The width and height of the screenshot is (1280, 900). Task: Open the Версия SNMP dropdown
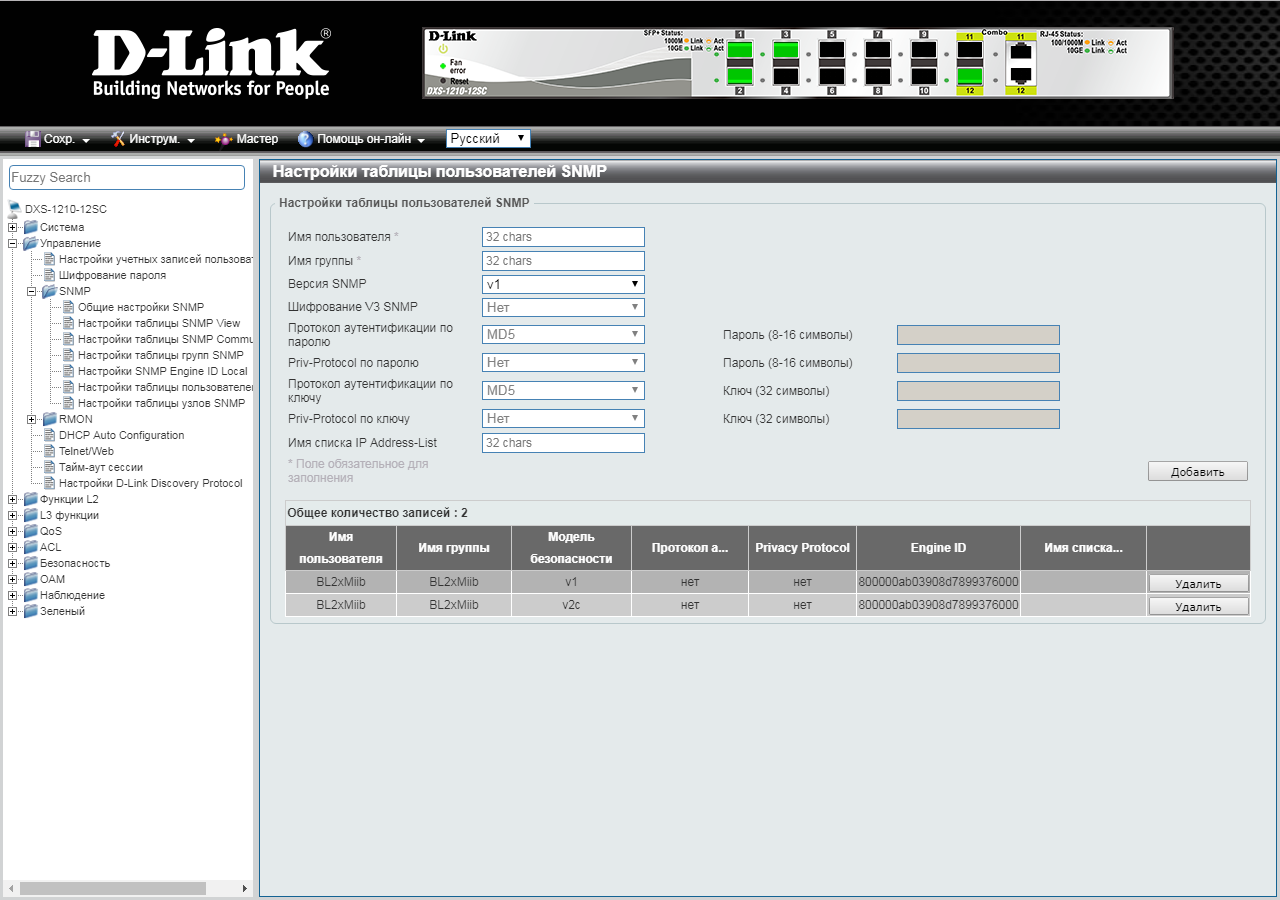[x=563, y=284]
